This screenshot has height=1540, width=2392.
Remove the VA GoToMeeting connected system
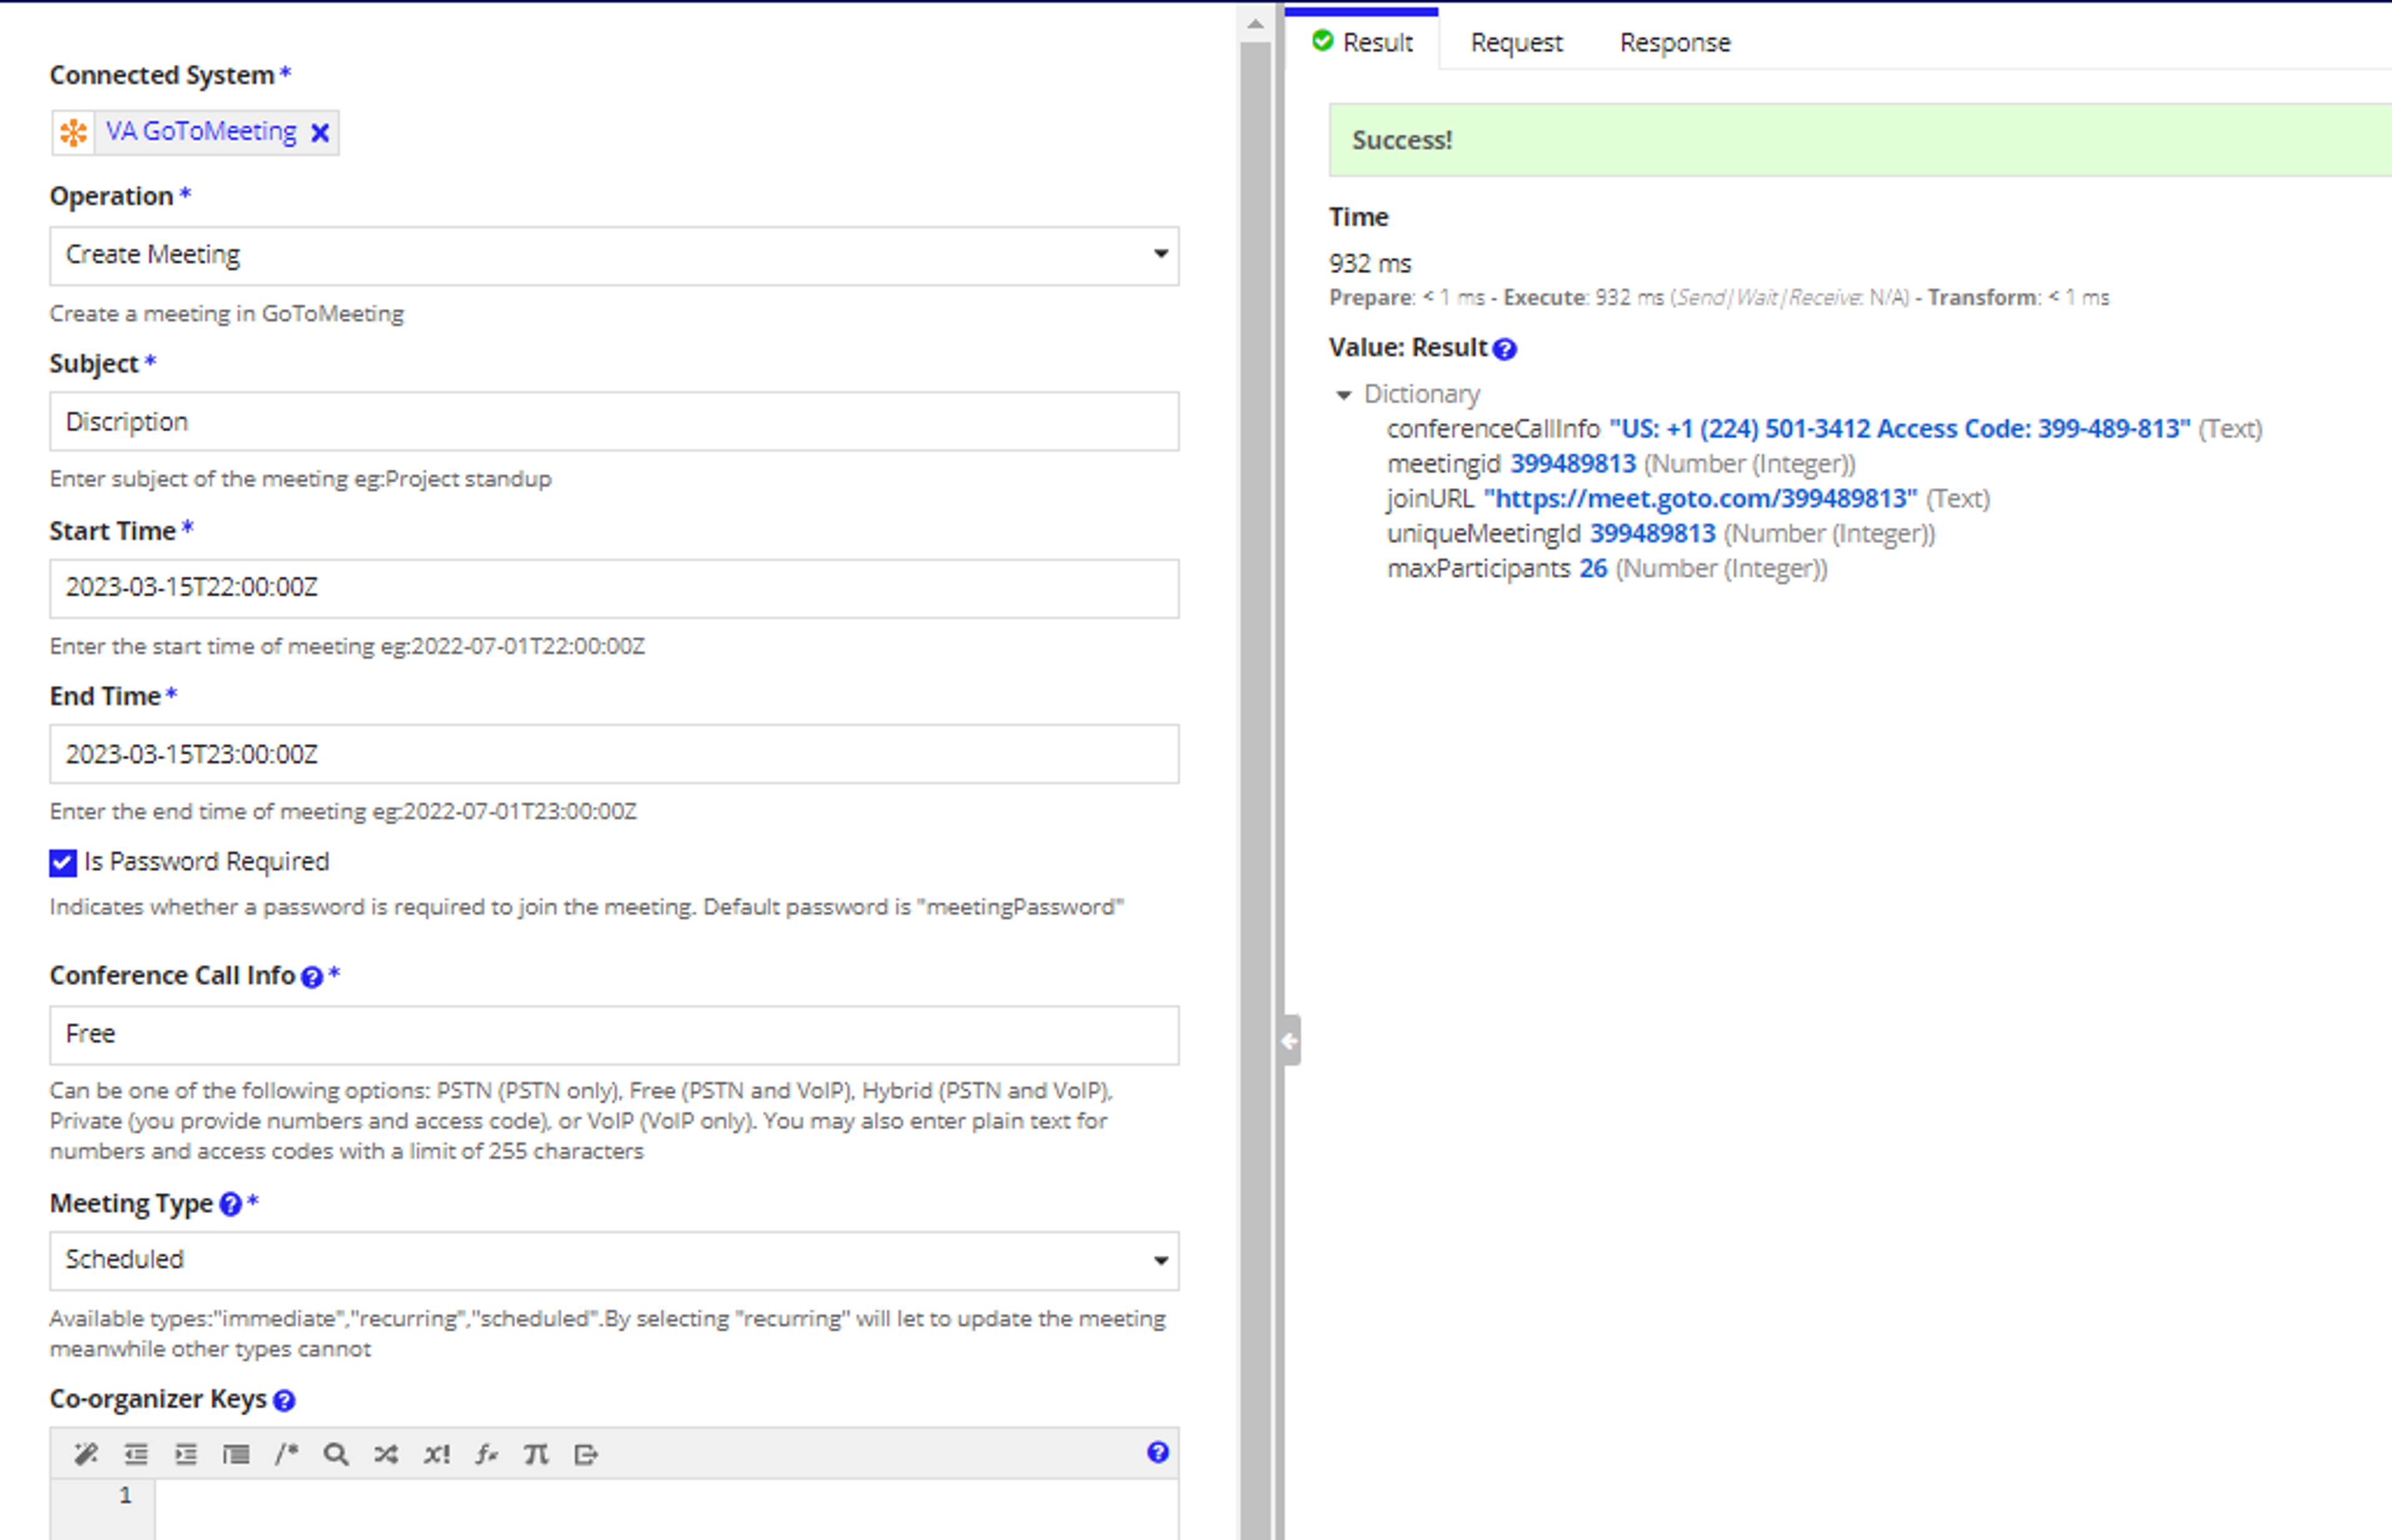[320, 133]
